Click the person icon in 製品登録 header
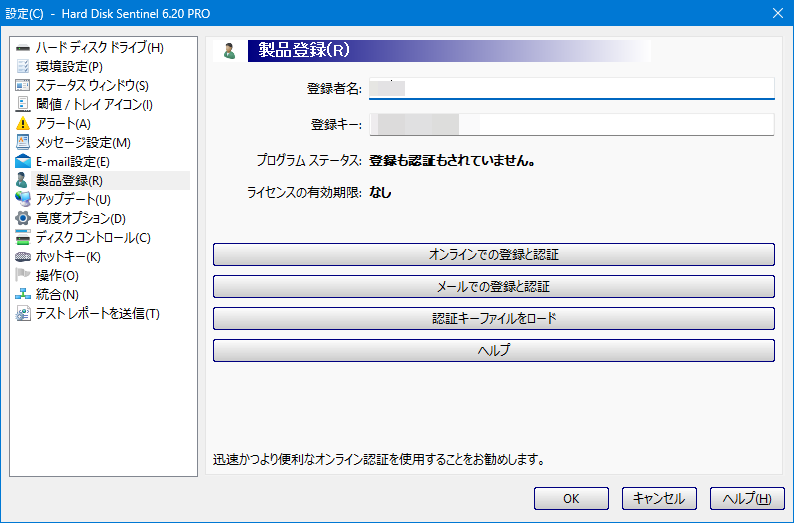This screenshot has height=523, width=794. click(229, 51)
